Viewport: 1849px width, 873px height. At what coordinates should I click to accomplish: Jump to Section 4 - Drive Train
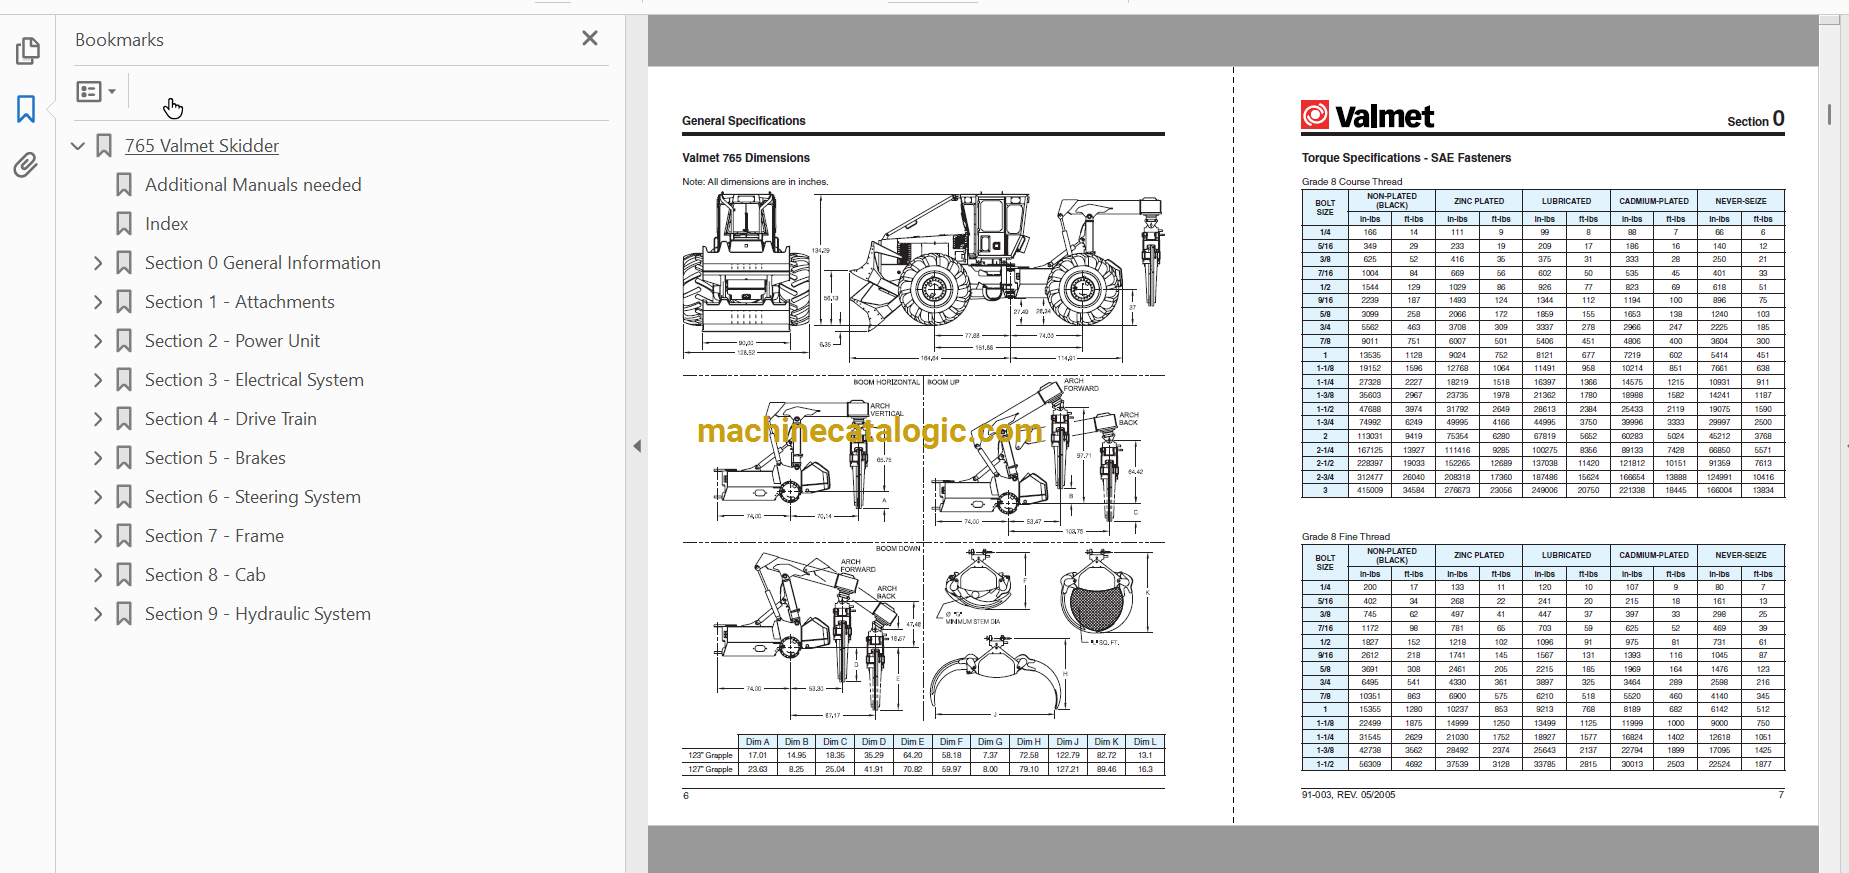231,419
